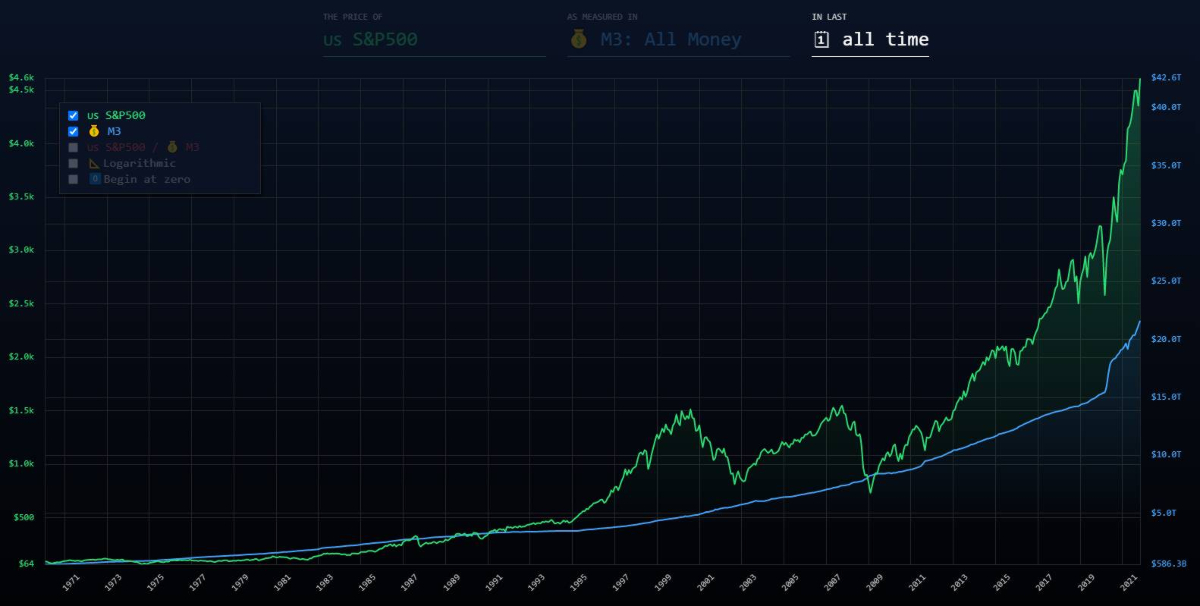
Task: Click the zero icon beside Begin at zero
Action: (x=95, y=179)
